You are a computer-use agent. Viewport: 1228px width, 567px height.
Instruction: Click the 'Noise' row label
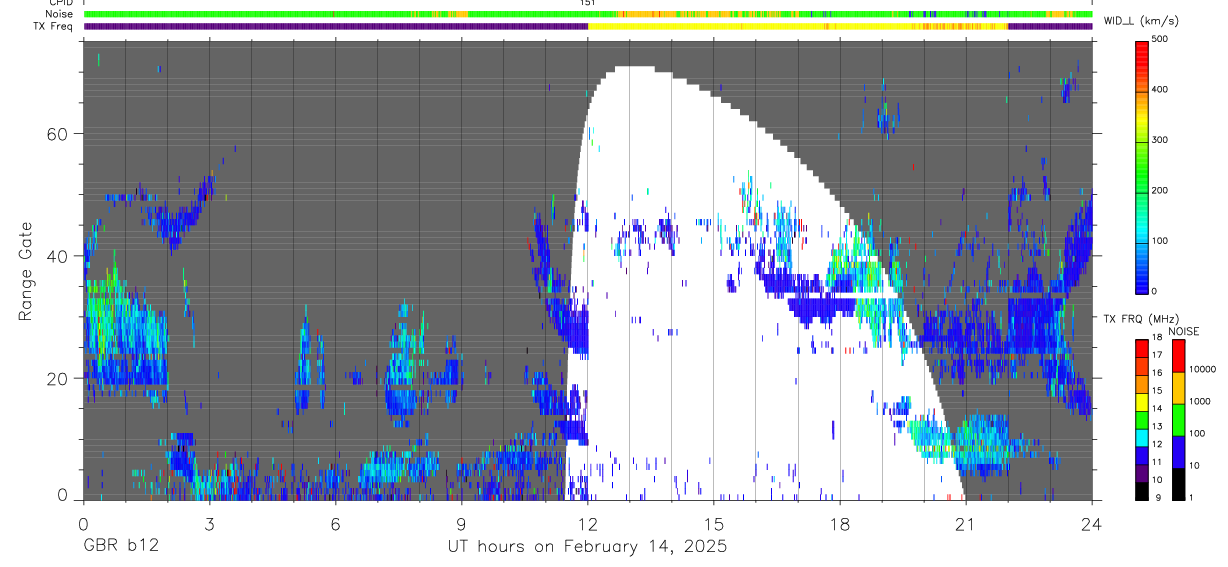tap(59, 14)
